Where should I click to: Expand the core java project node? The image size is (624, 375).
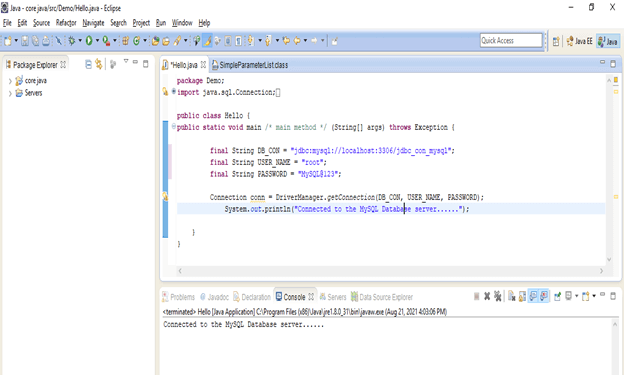pyautogui.click(x=10, y=81)
